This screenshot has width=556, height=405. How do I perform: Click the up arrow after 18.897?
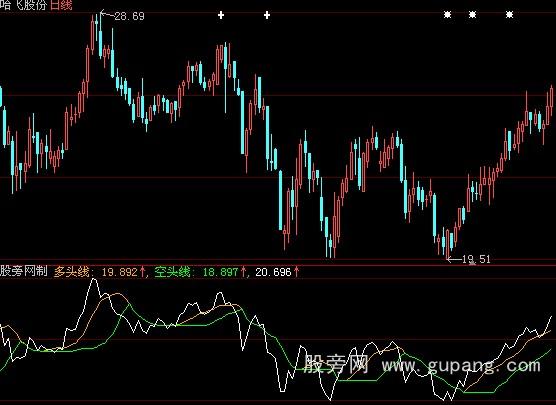244,272
